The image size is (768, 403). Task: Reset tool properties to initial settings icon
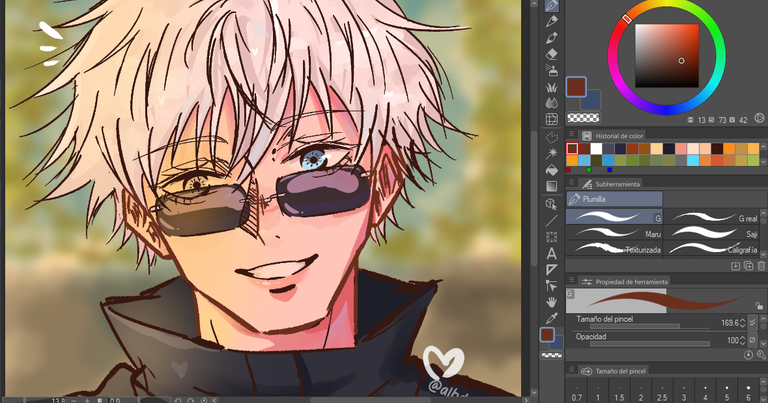pos(748,356)
